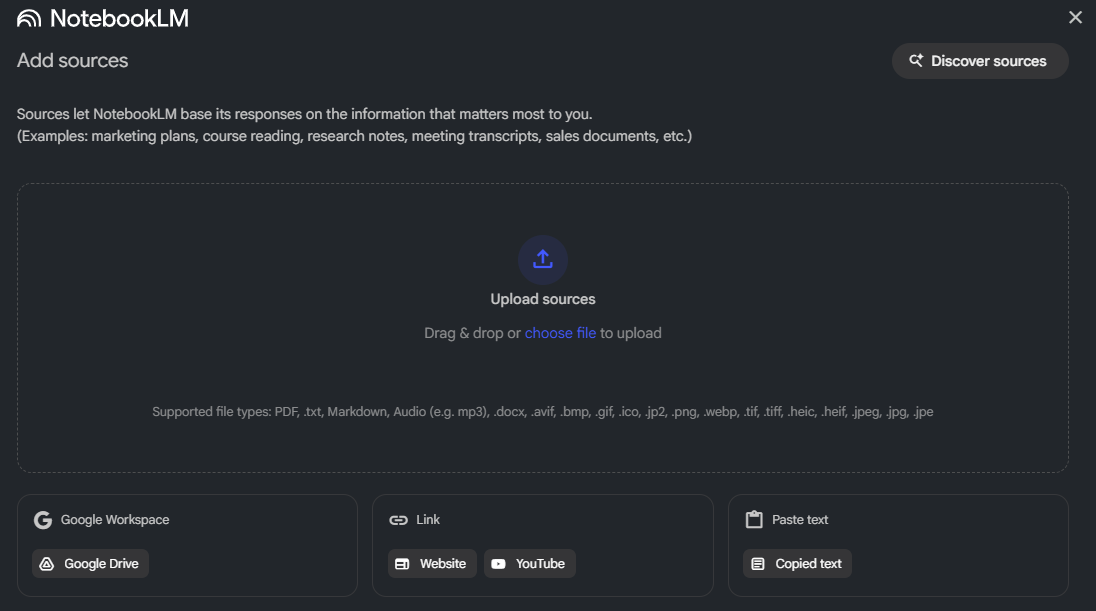Click the Website browser window icon
The height and width of the screenshot is (611, 1096).
coord(402,564)
